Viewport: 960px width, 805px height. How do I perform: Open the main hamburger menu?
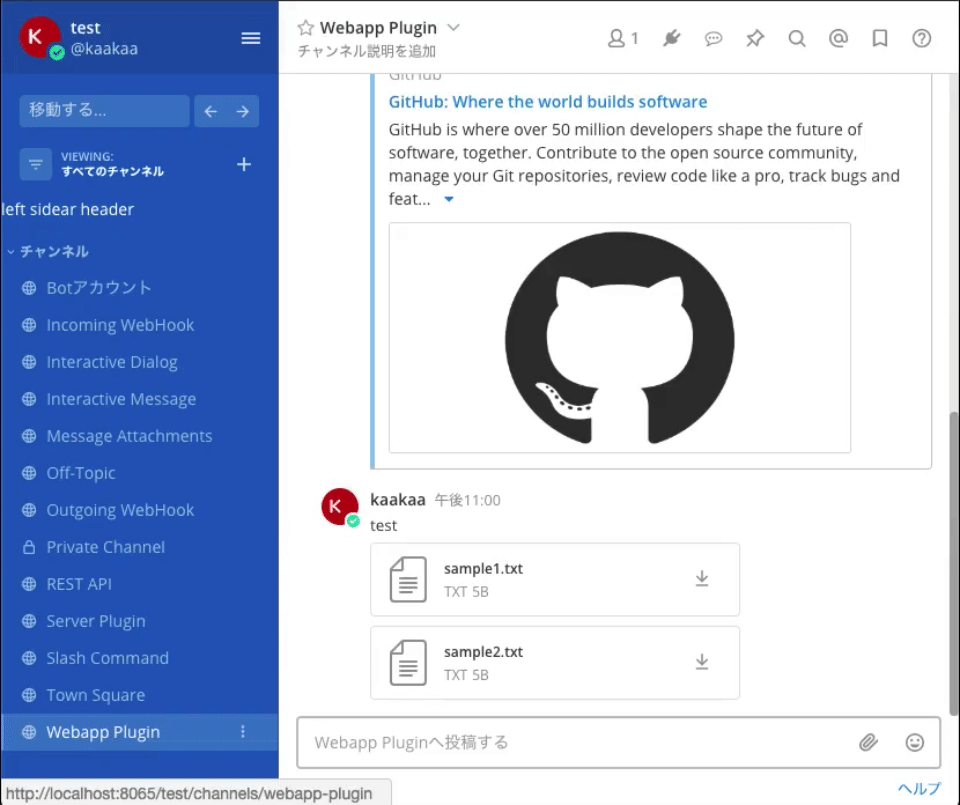coord(250,38)
